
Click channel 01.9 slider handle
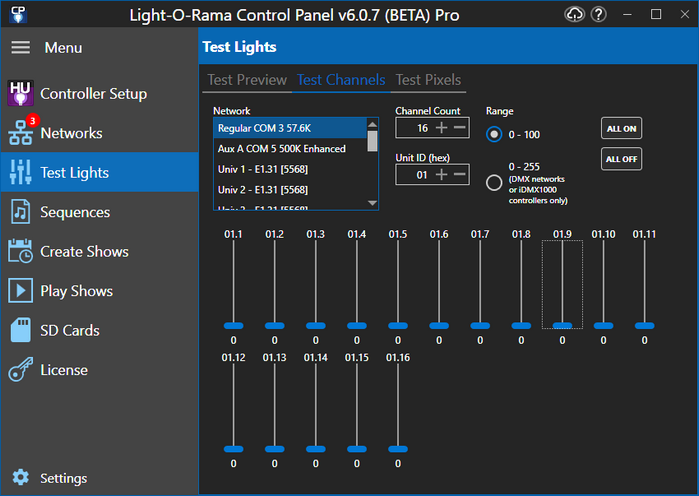(562, 326)
